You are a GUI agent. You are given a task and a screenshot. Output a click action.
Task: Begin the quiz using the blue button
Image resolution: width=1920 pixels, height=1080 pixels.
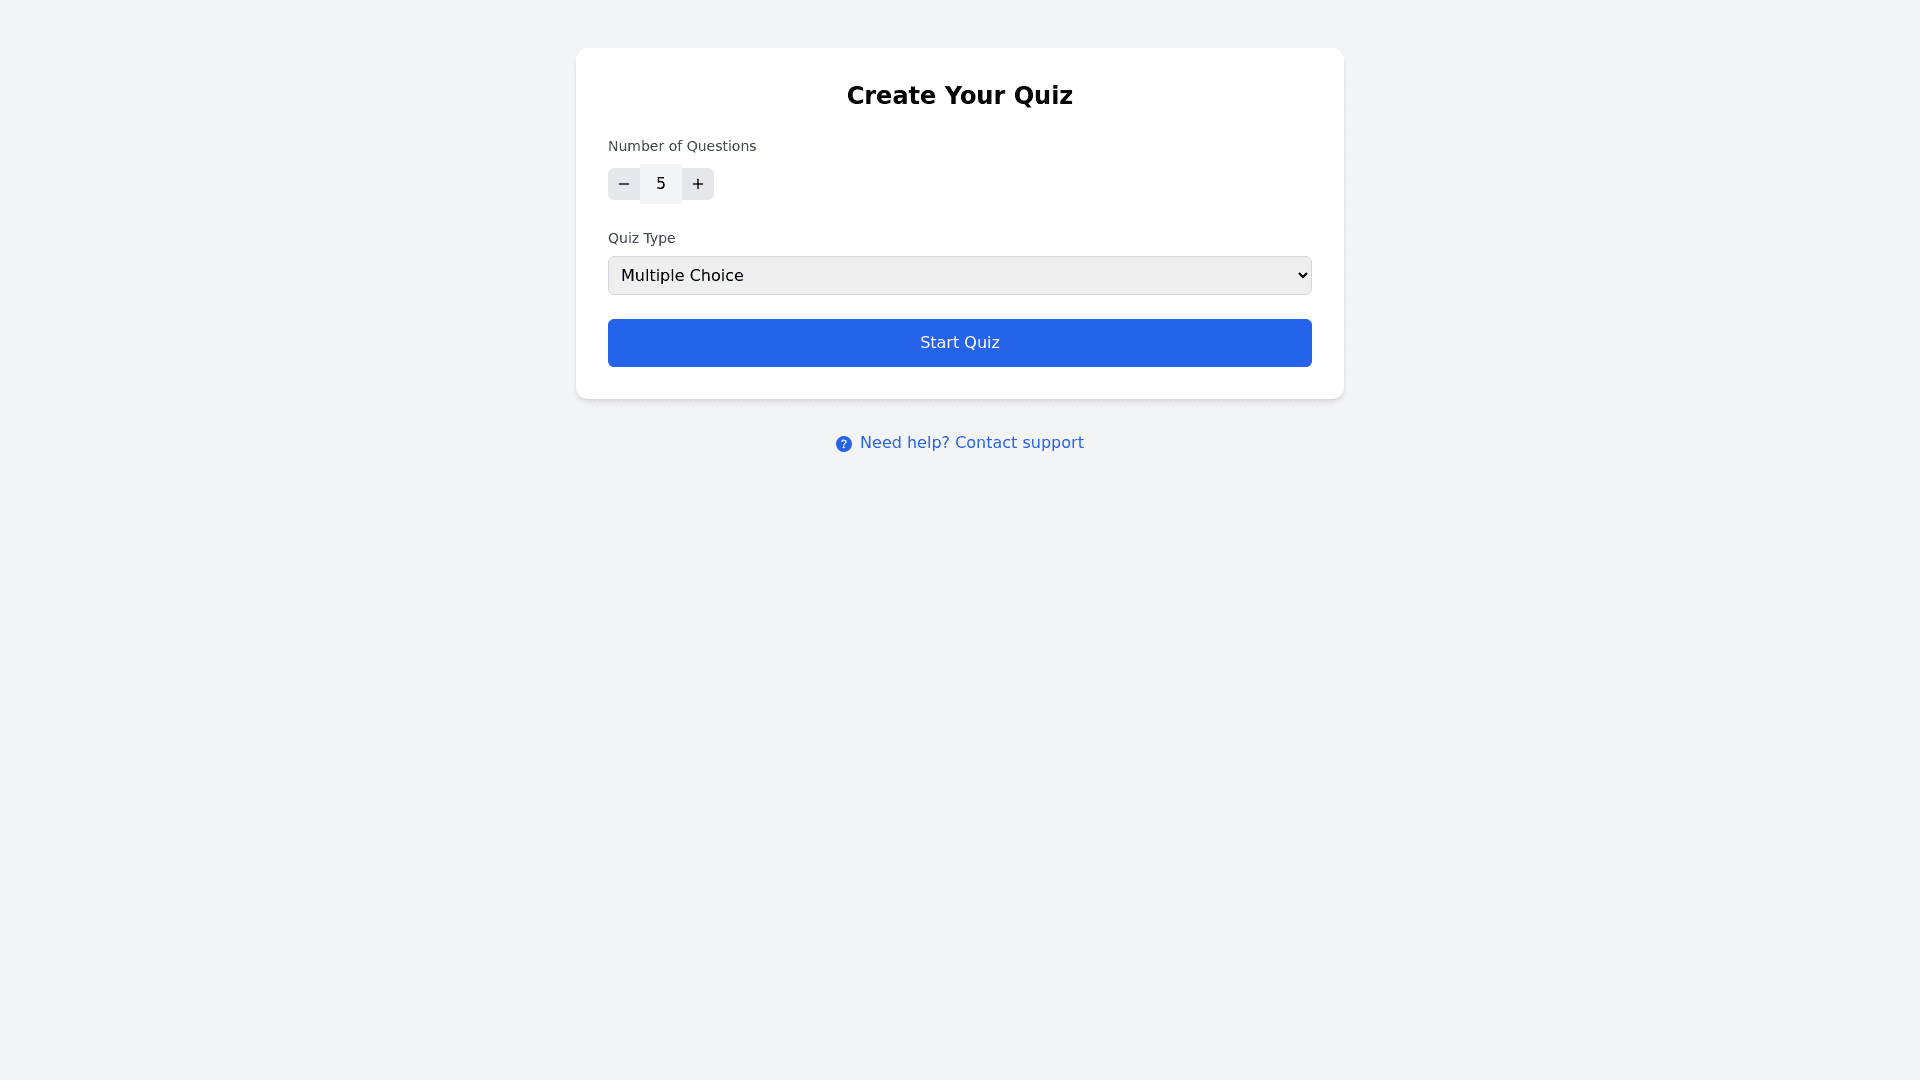[x=959, y=343]
